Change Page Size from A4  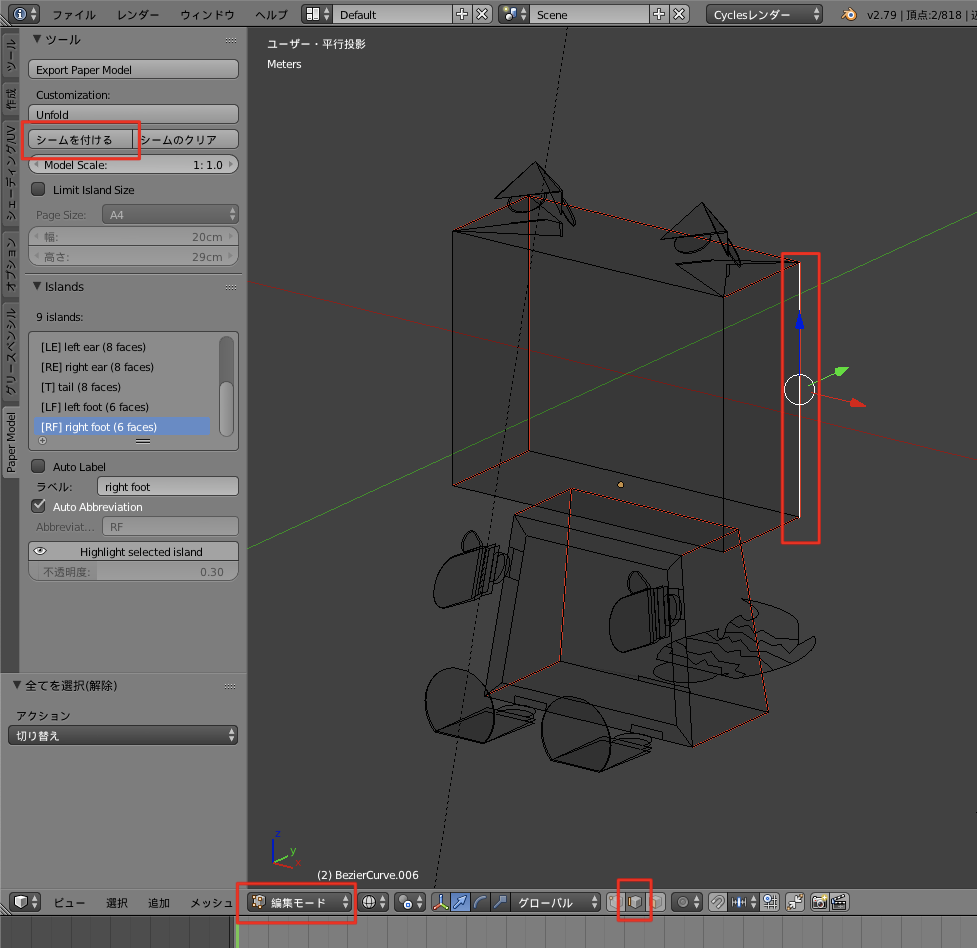pos(169,214)
